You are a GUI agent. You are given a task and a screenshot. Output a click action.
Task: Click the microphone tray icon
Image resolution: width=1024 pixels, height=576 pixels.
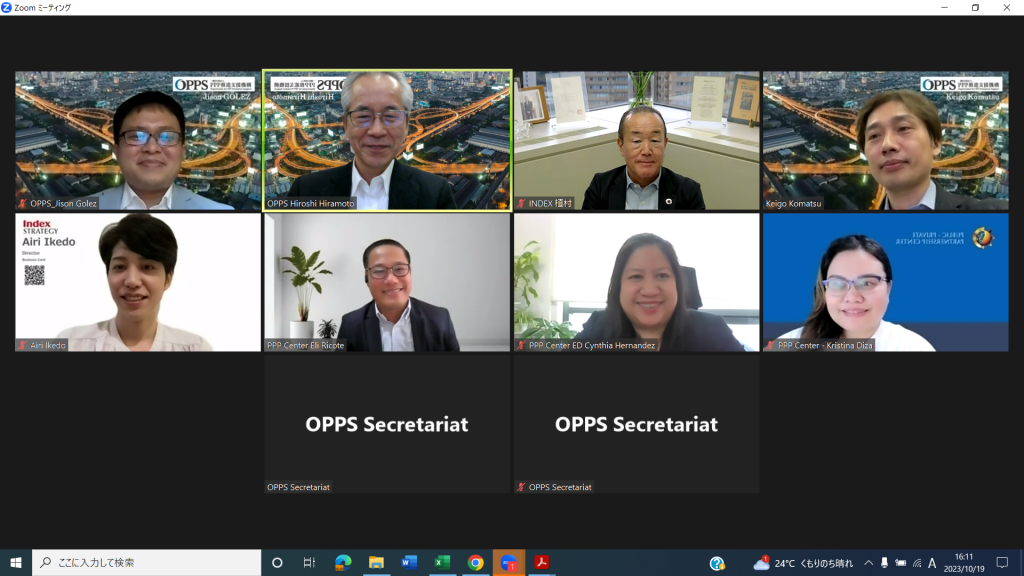click(884, 563)
